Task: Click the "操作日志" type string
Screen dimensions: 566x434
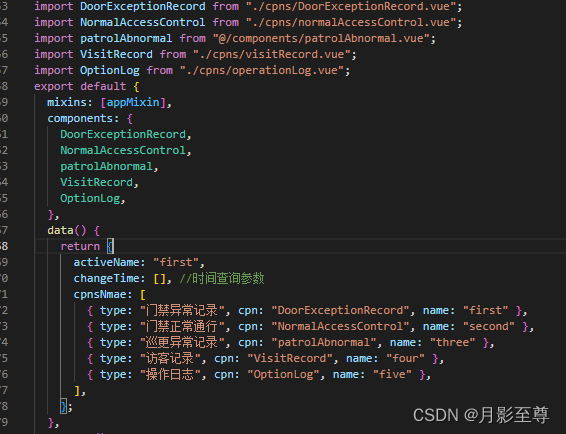Action: point(170,374)
